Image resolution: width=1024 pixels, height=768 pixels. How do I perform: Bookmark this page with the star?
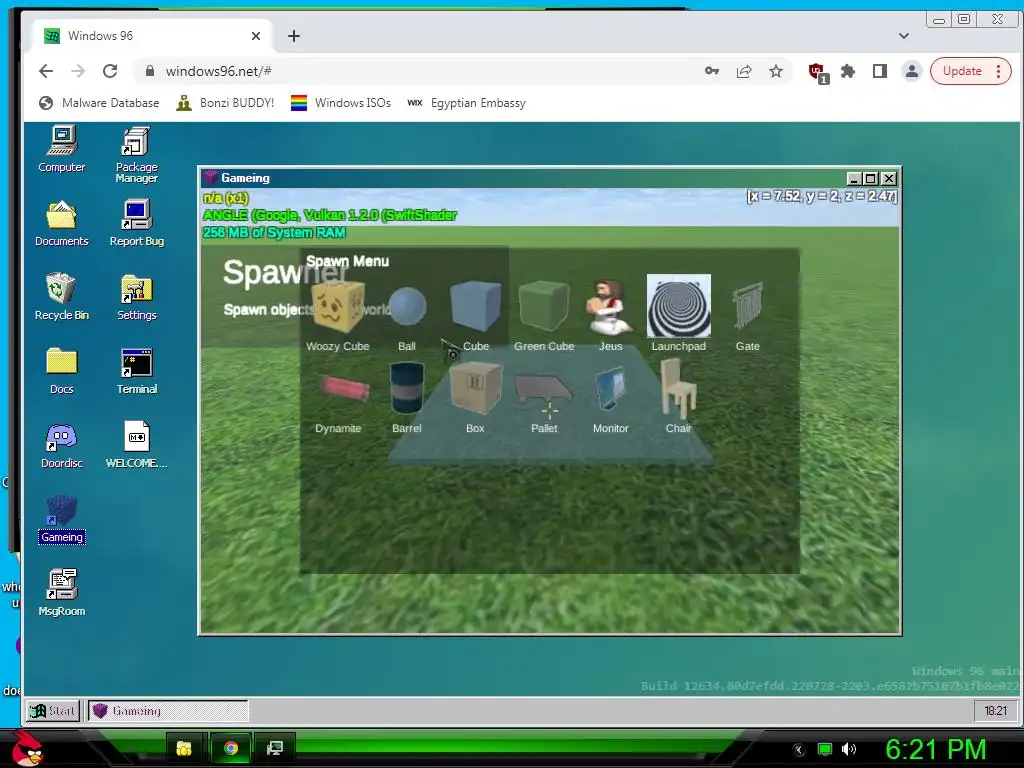(x=776, y=71)
